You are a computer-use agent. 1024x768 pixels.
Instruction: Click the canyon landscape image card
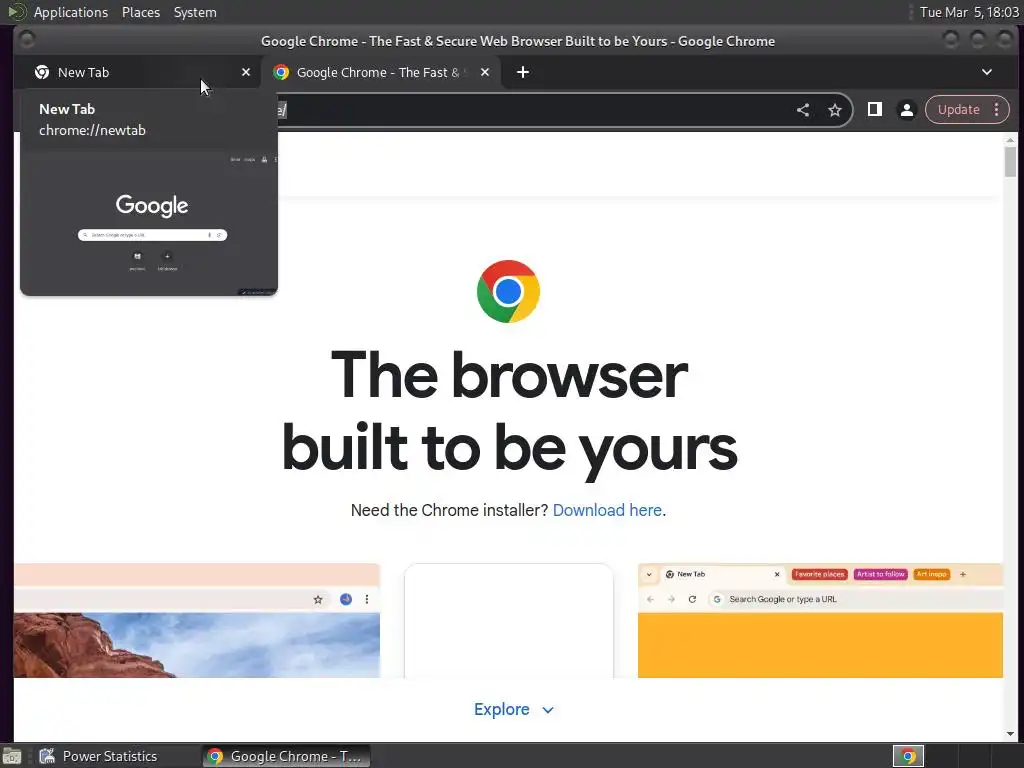coord(197,620)
